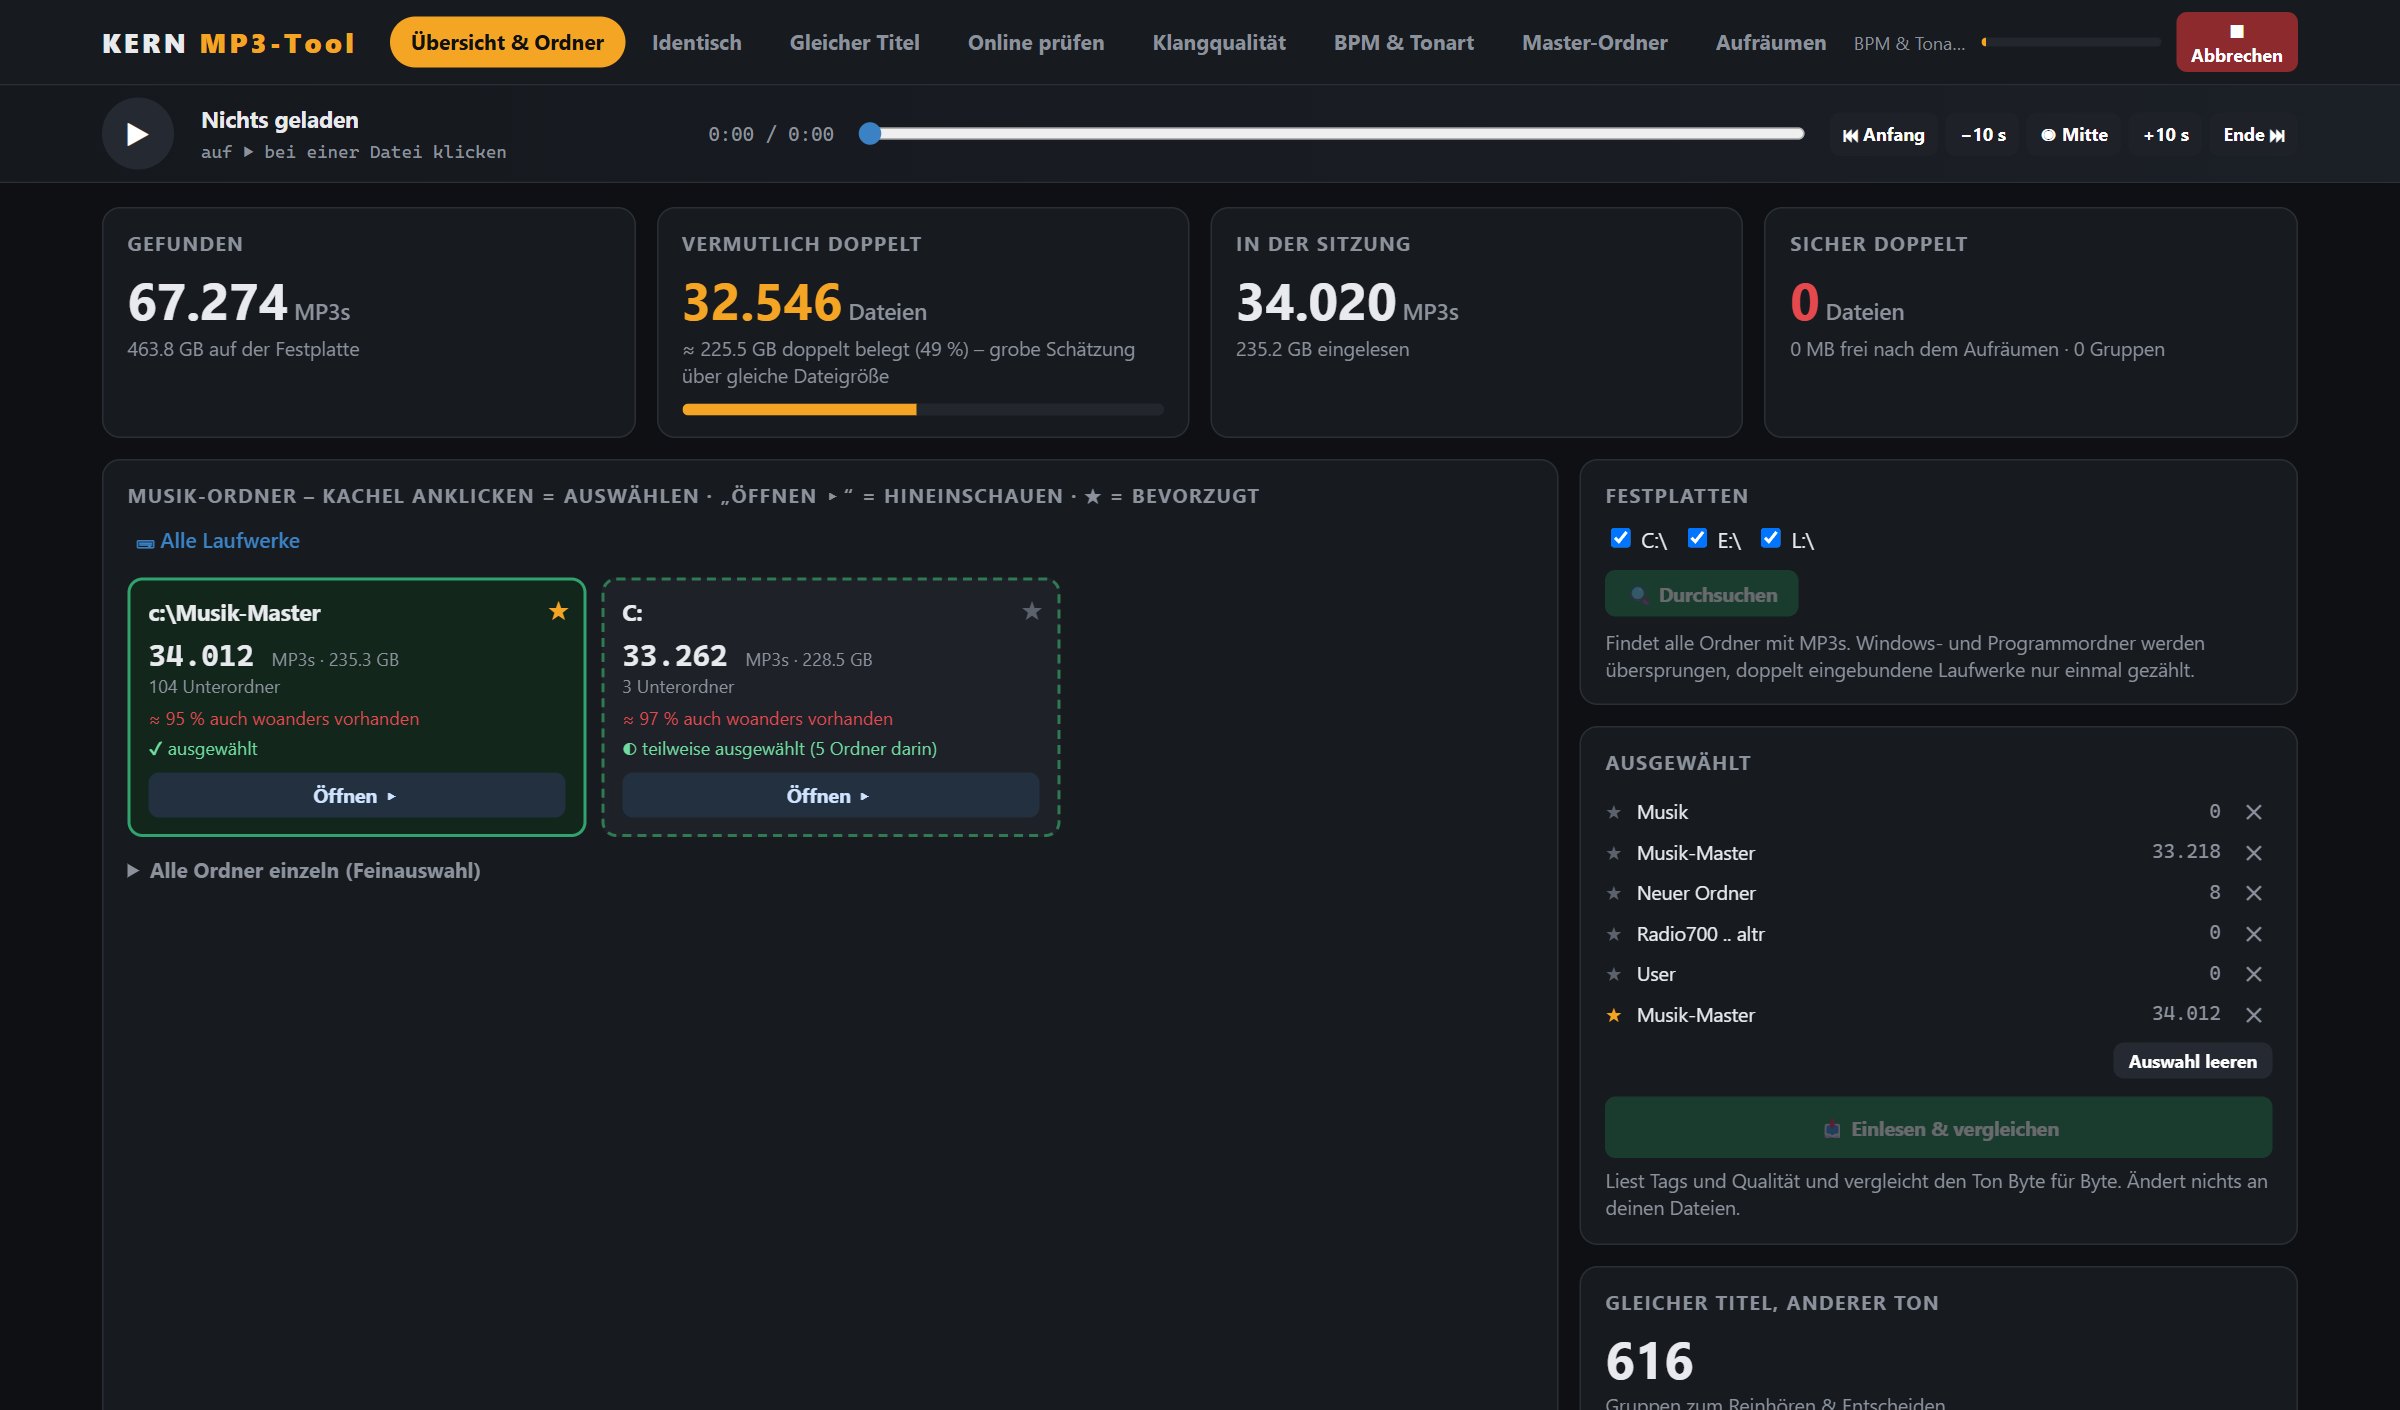
Task: Toggle the favorite star on c:\Musik-Master tile
Action: coord(558,611)
